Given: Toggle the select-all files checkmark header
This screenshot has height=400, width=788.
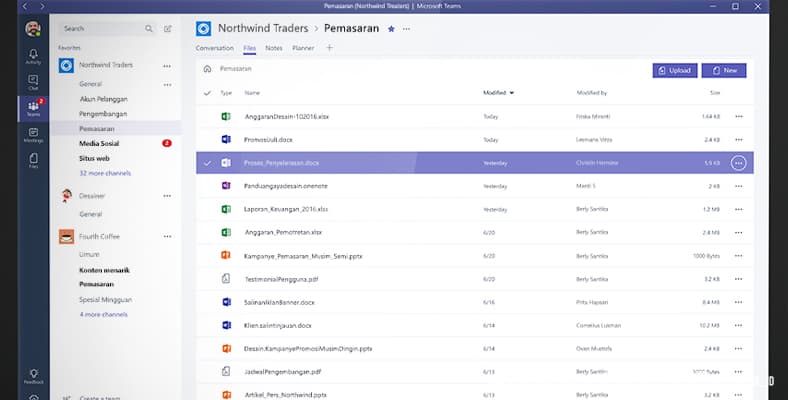Looking at the screenshot, I should point(207,93).
